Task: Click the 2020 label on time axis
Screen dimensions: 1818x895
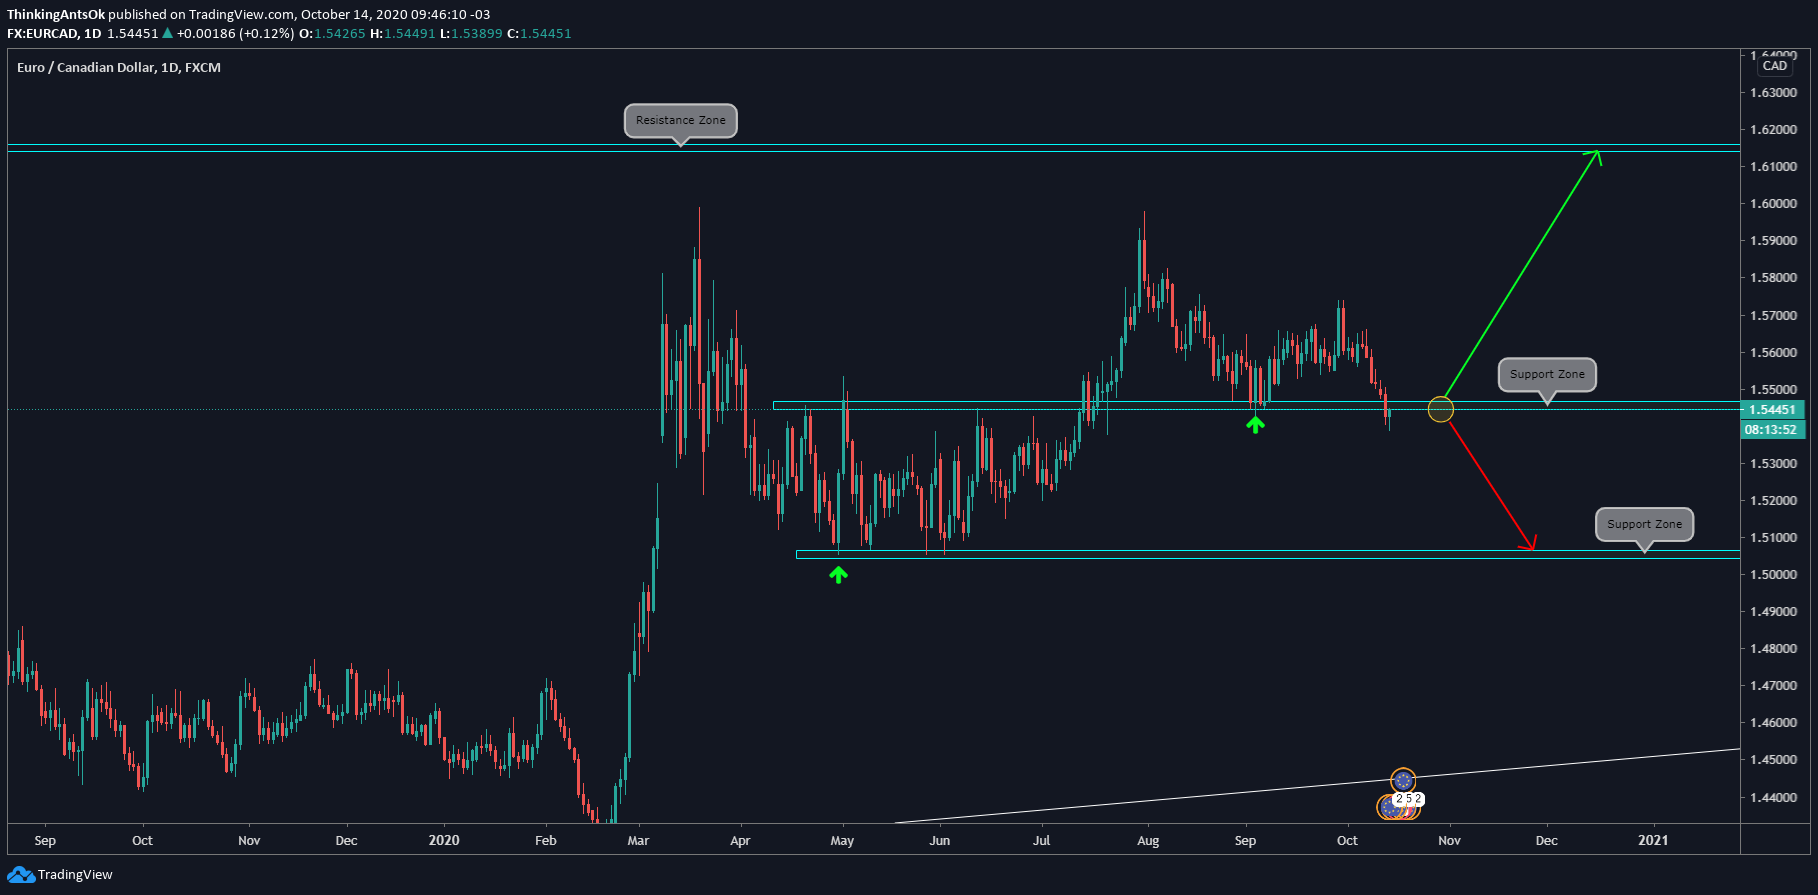Action: 444,840
